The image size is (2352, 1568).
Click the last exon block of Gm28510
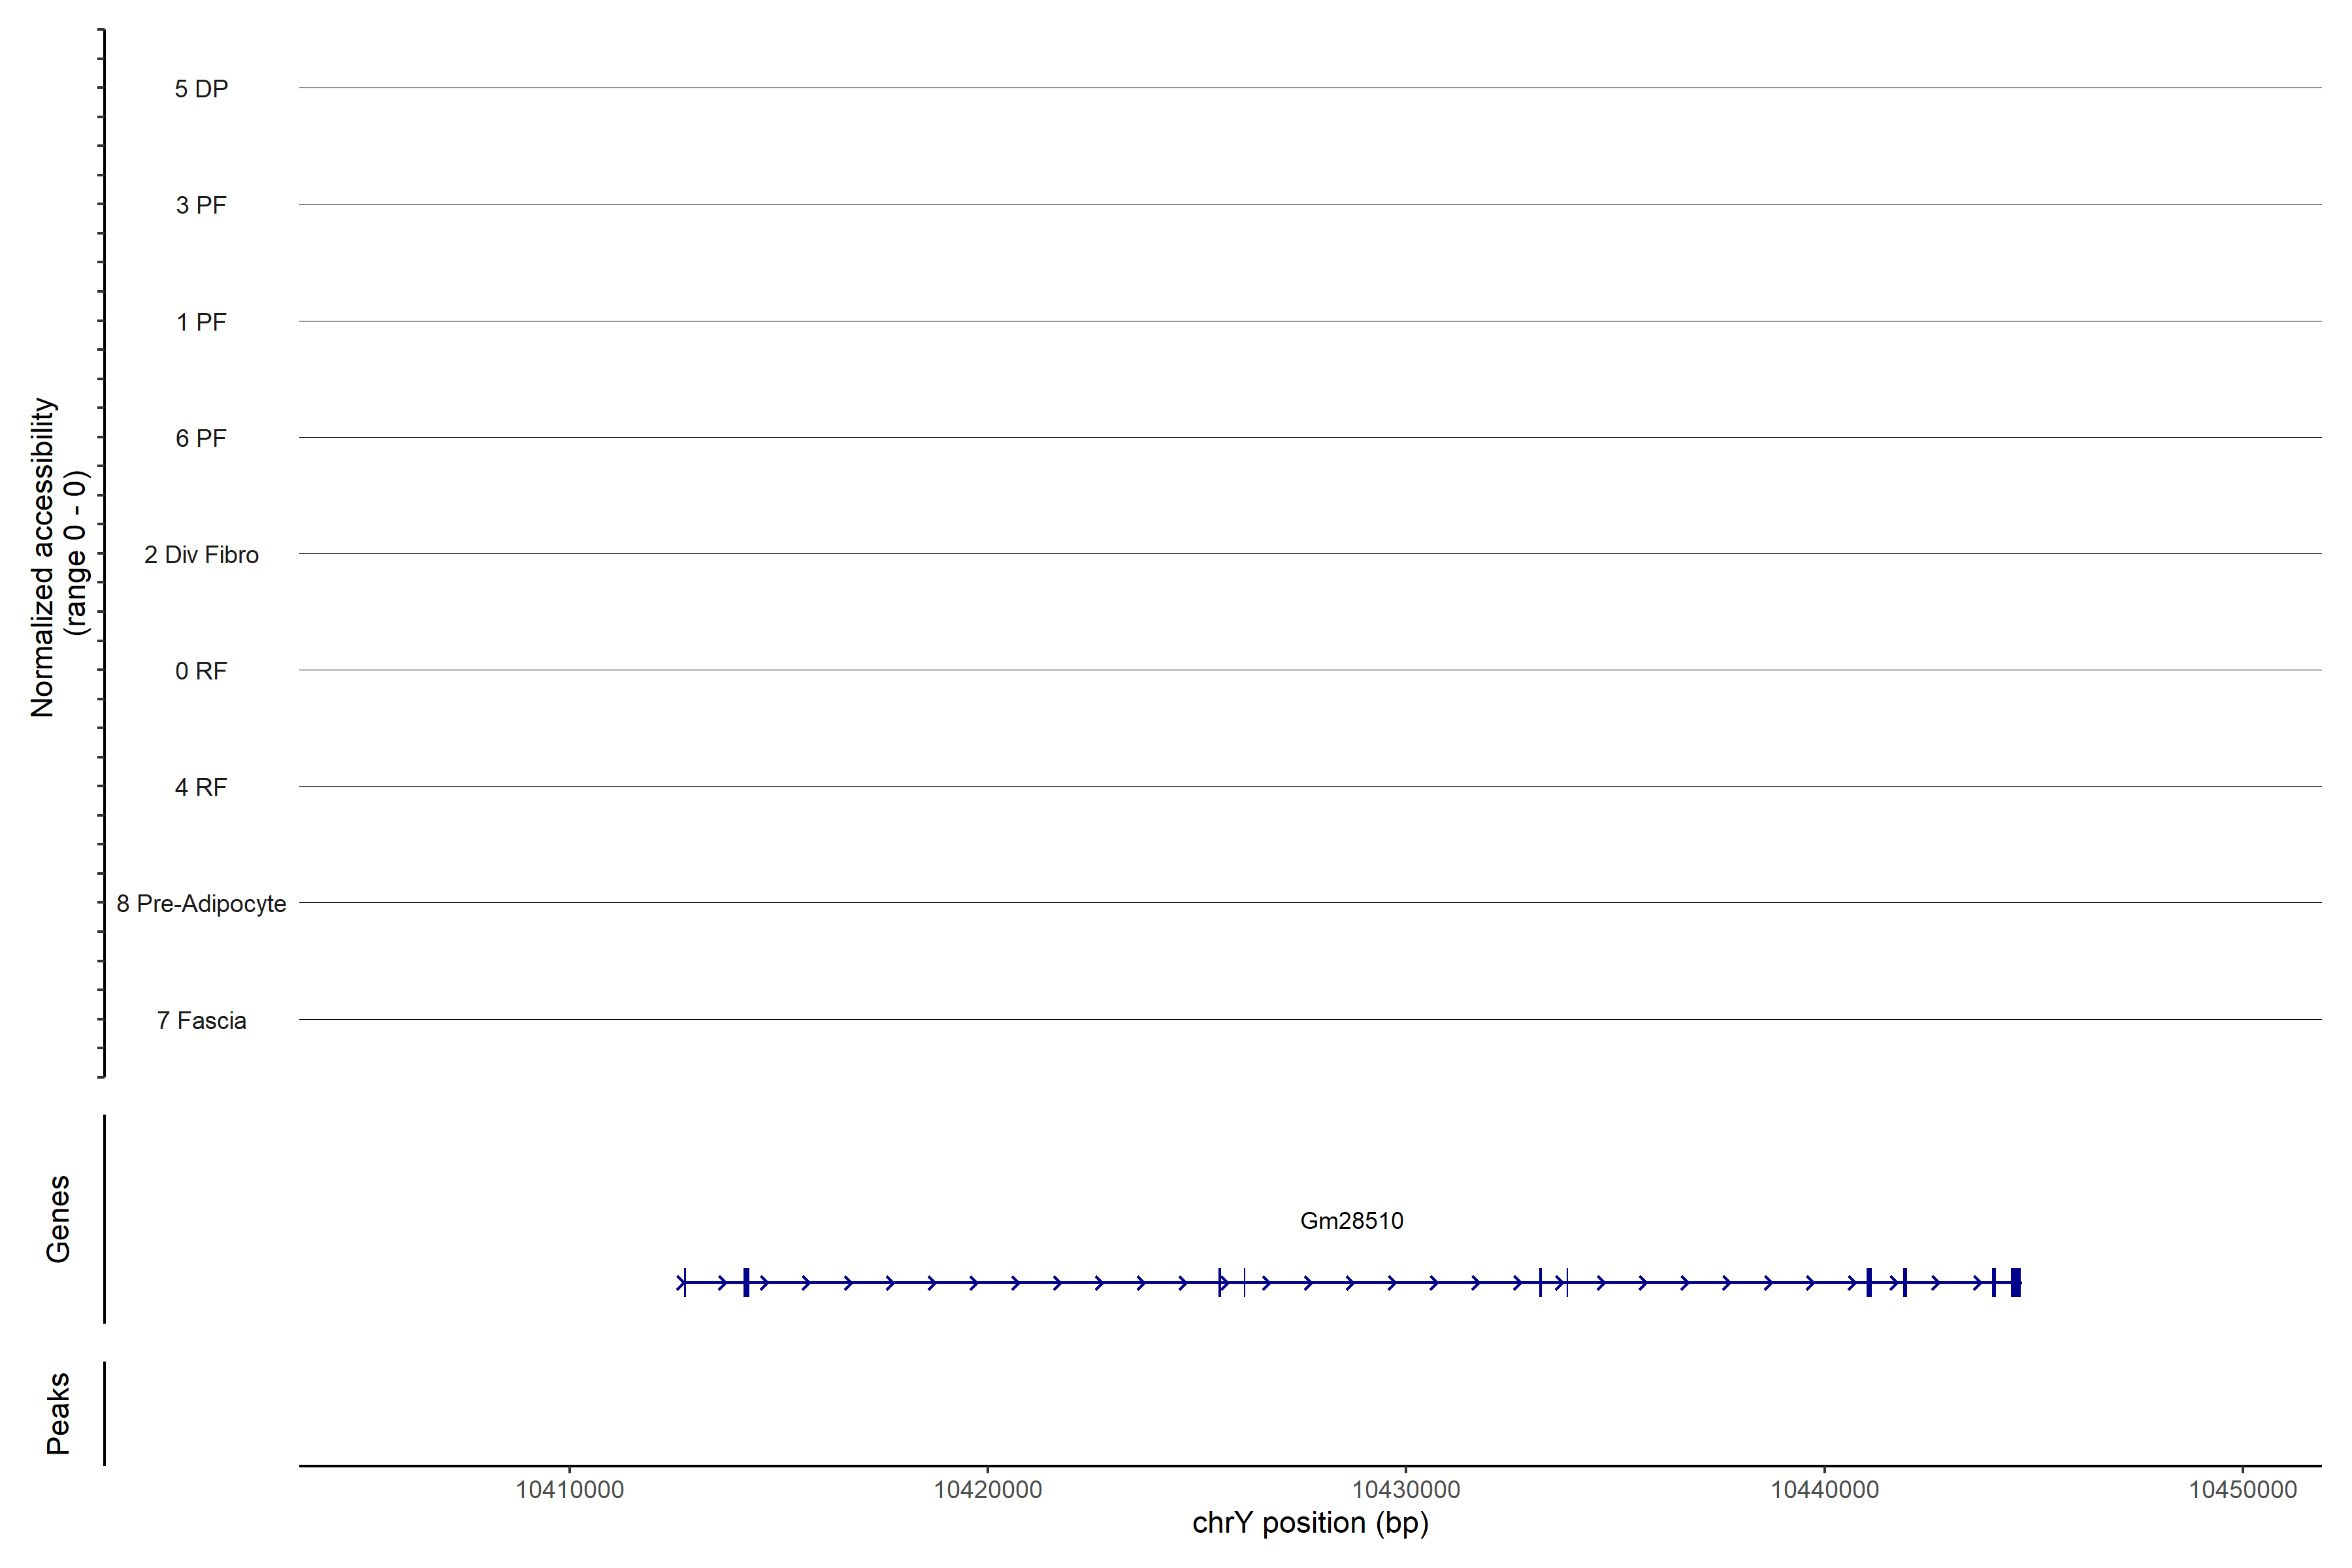pyautogui.click(x=2015, y=1282)
